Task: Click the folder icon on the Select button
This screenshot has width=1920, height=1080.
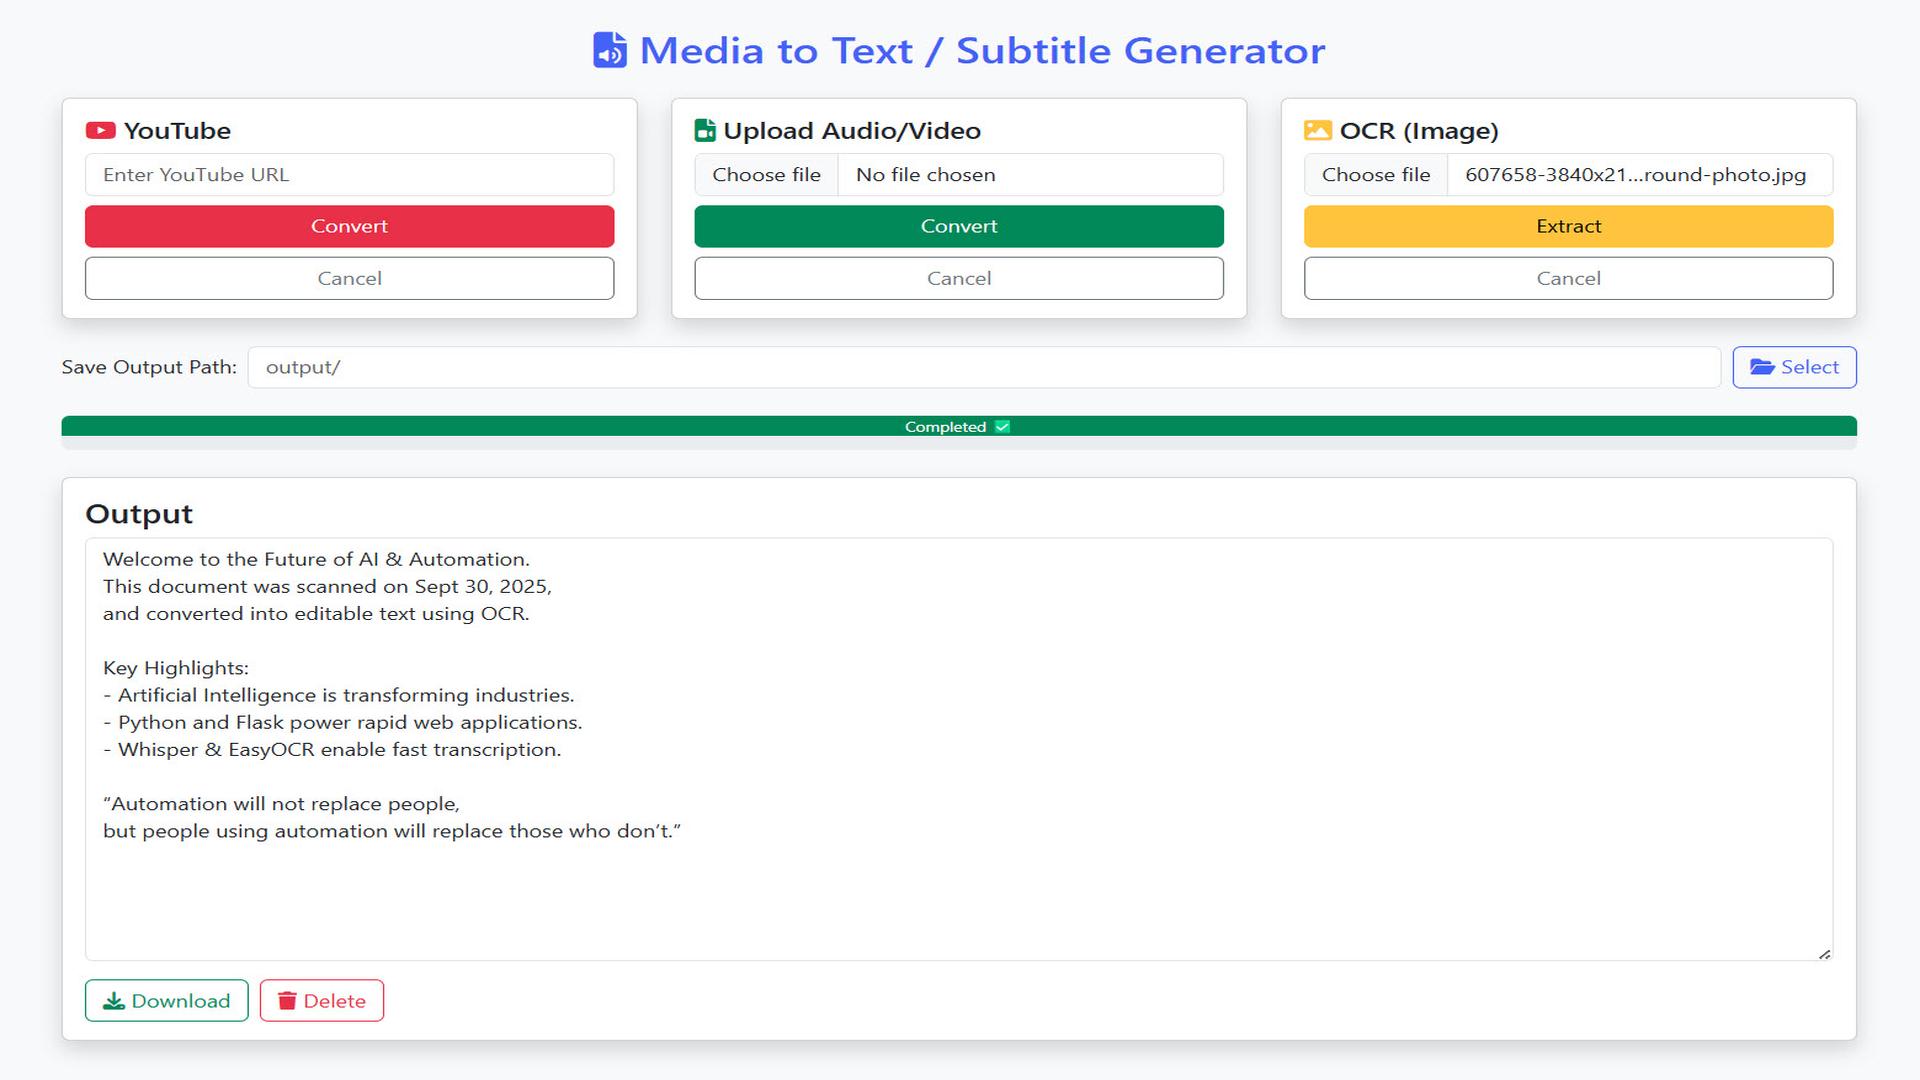Action: [1762, 367]
